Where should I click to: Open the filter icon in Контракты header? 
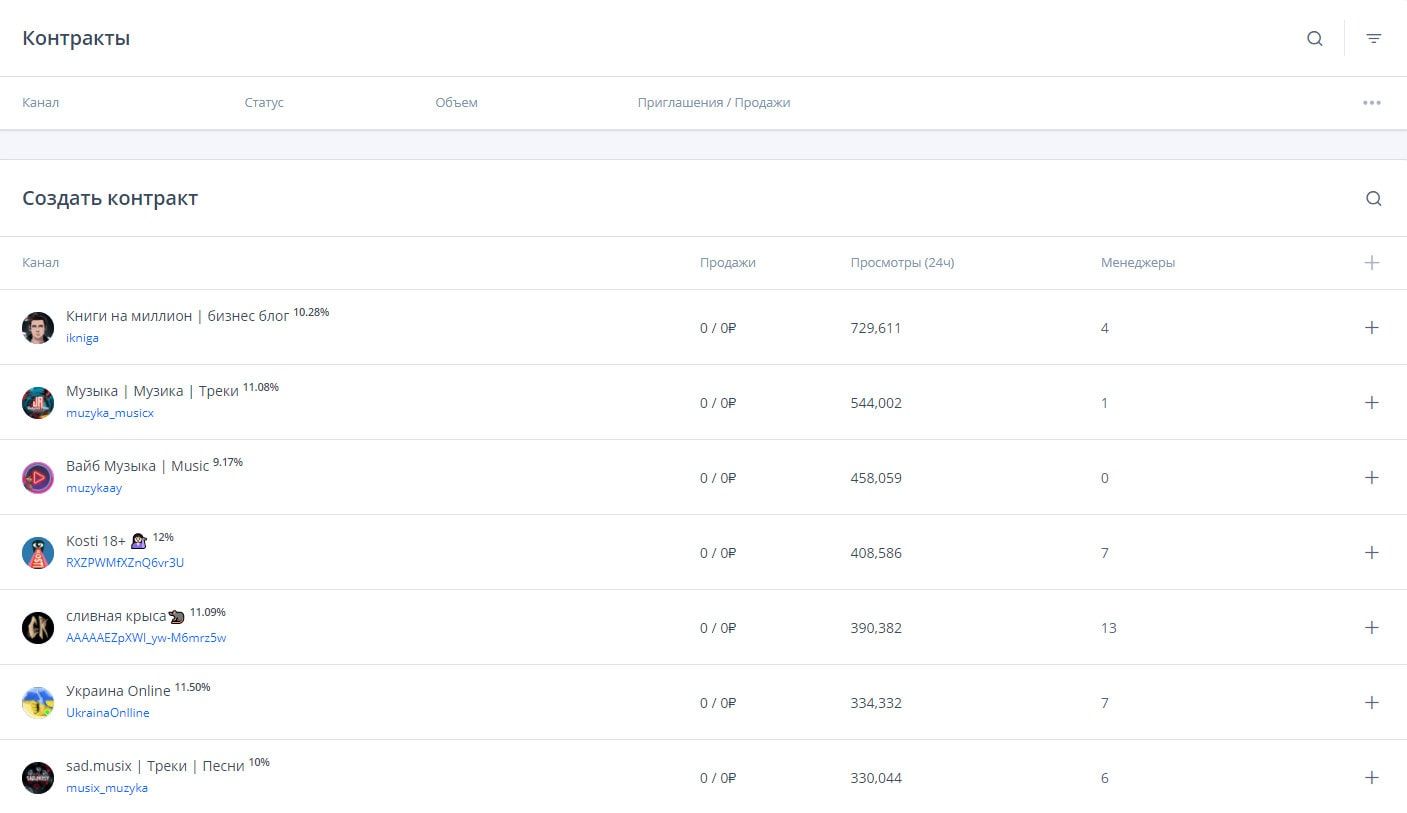[x=1374, y=39]
